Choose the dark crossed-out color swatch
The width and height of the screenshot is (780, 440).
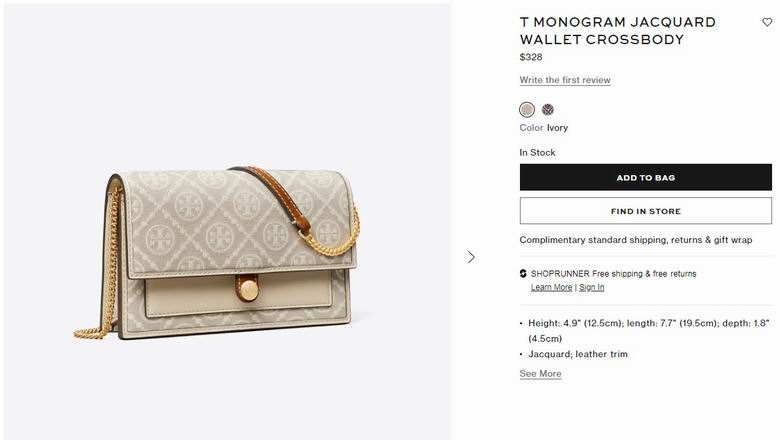pos(548,109)
